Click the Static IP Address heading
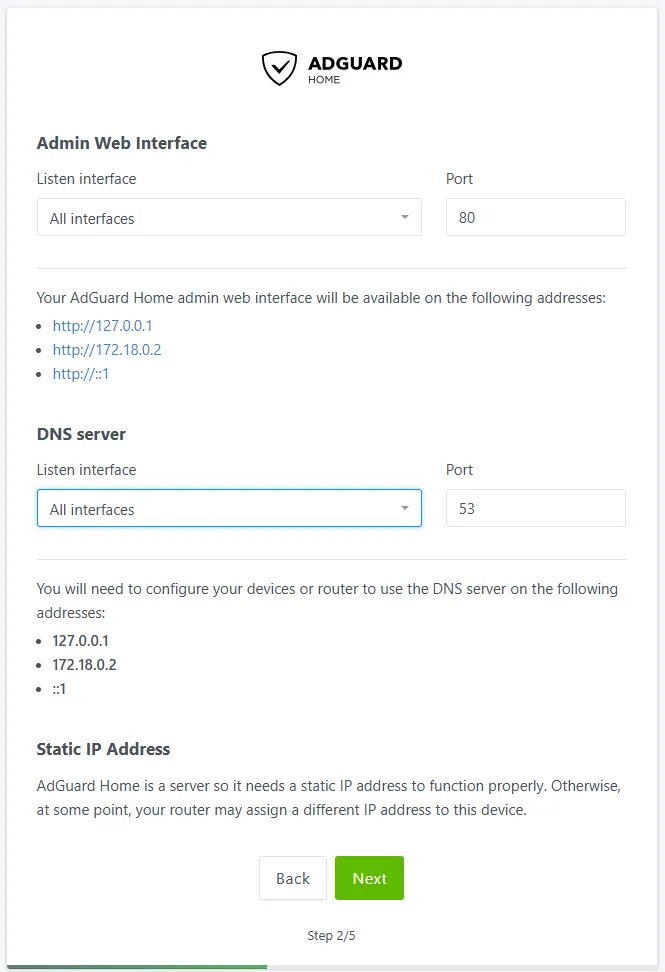 [x=103, y=749]
